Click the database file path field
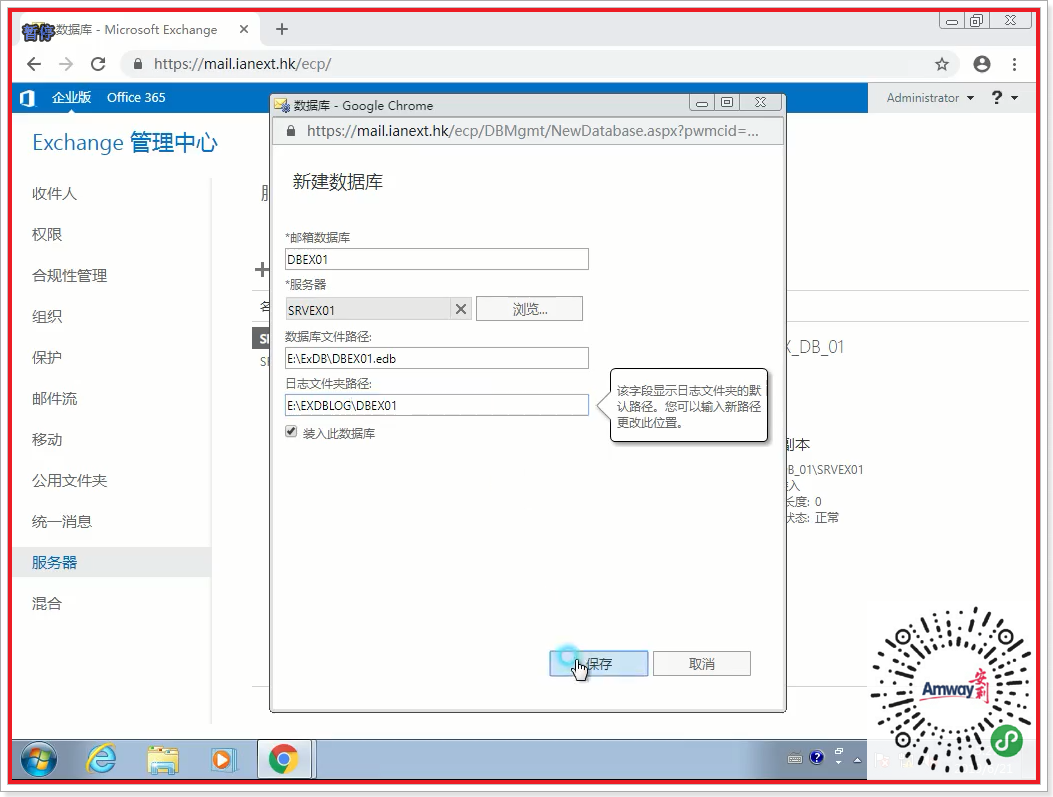The height and width of the screenshot is (797, 1053). (437, 358)
